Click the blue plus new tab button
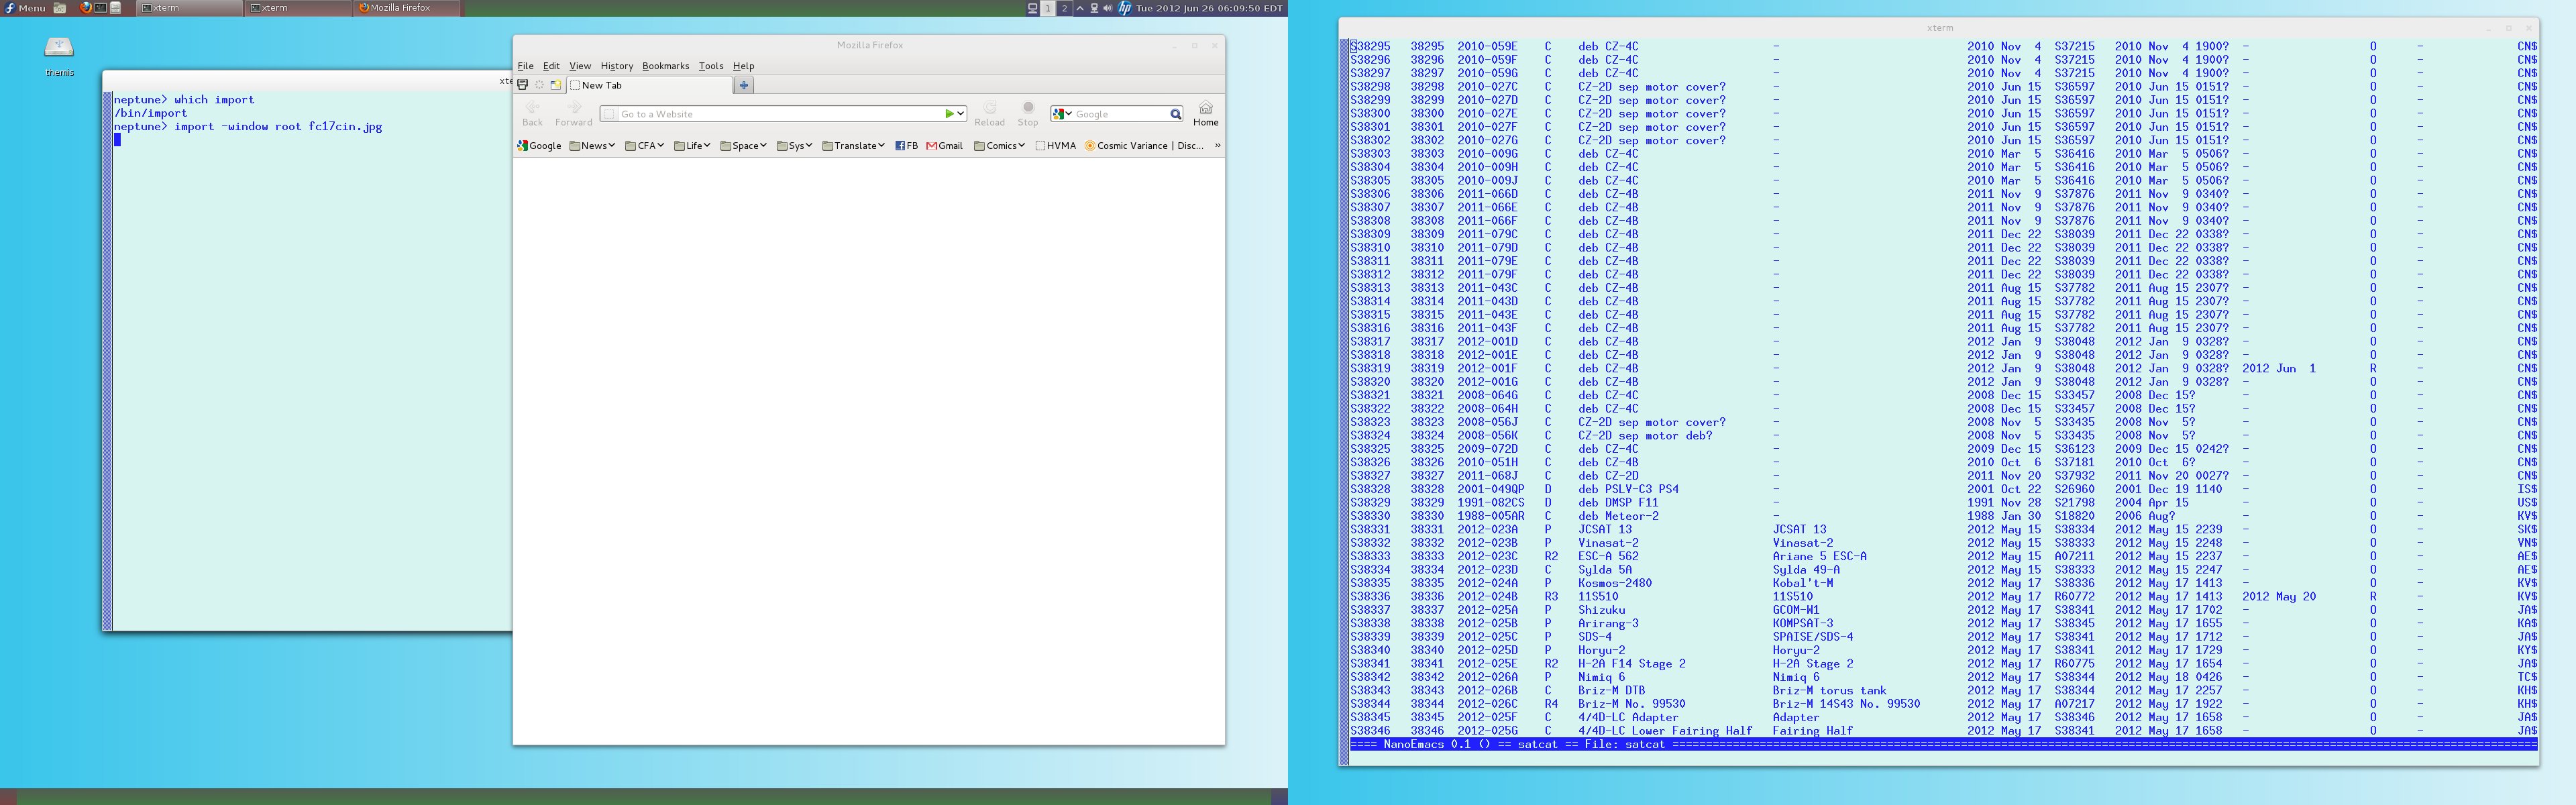2576x805 pixels. click(743, 85)
